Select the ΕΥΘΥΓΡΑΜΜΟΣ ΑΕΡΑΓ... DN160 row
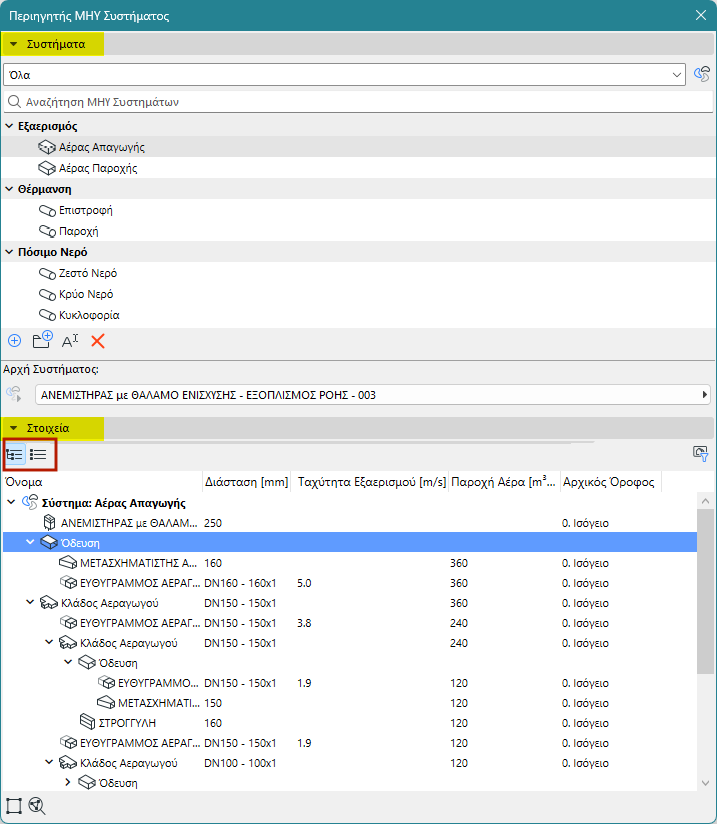The image size is (717, 824). [x=350, y=583]
